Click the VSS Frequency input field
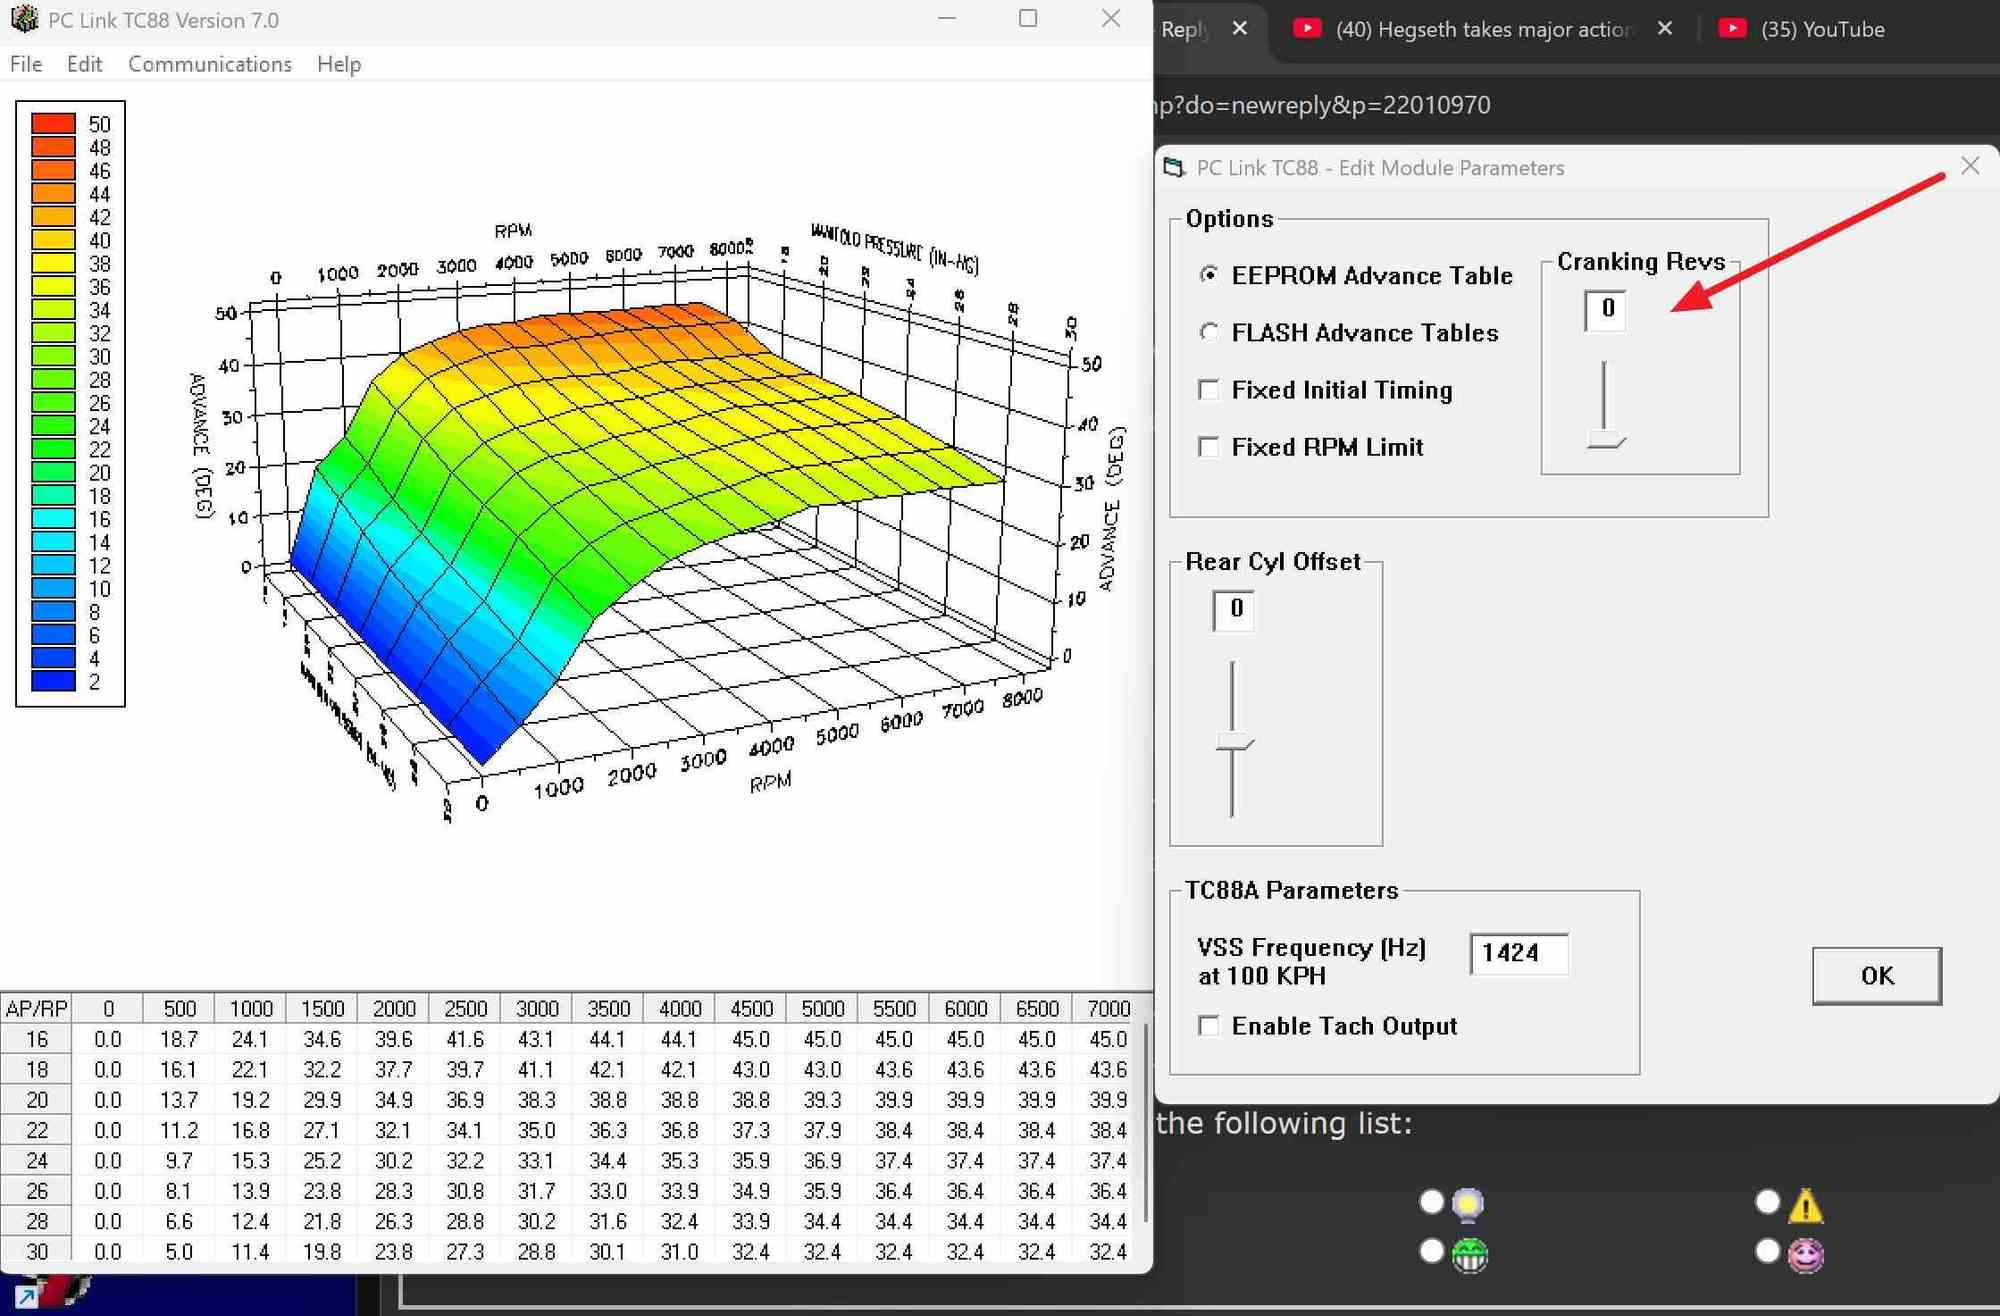Image resolution: width=2000 pixels, height=1316 pixels. pyautogui.click(x=1518, y=952)
